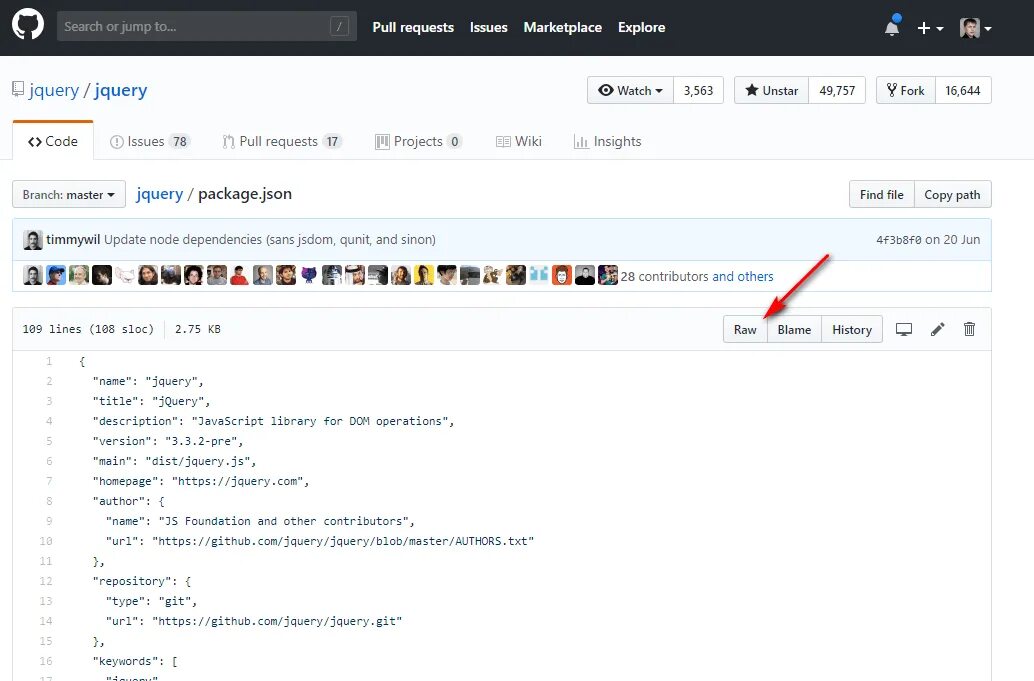Open the jquery repository name link

tap(121, 90)
